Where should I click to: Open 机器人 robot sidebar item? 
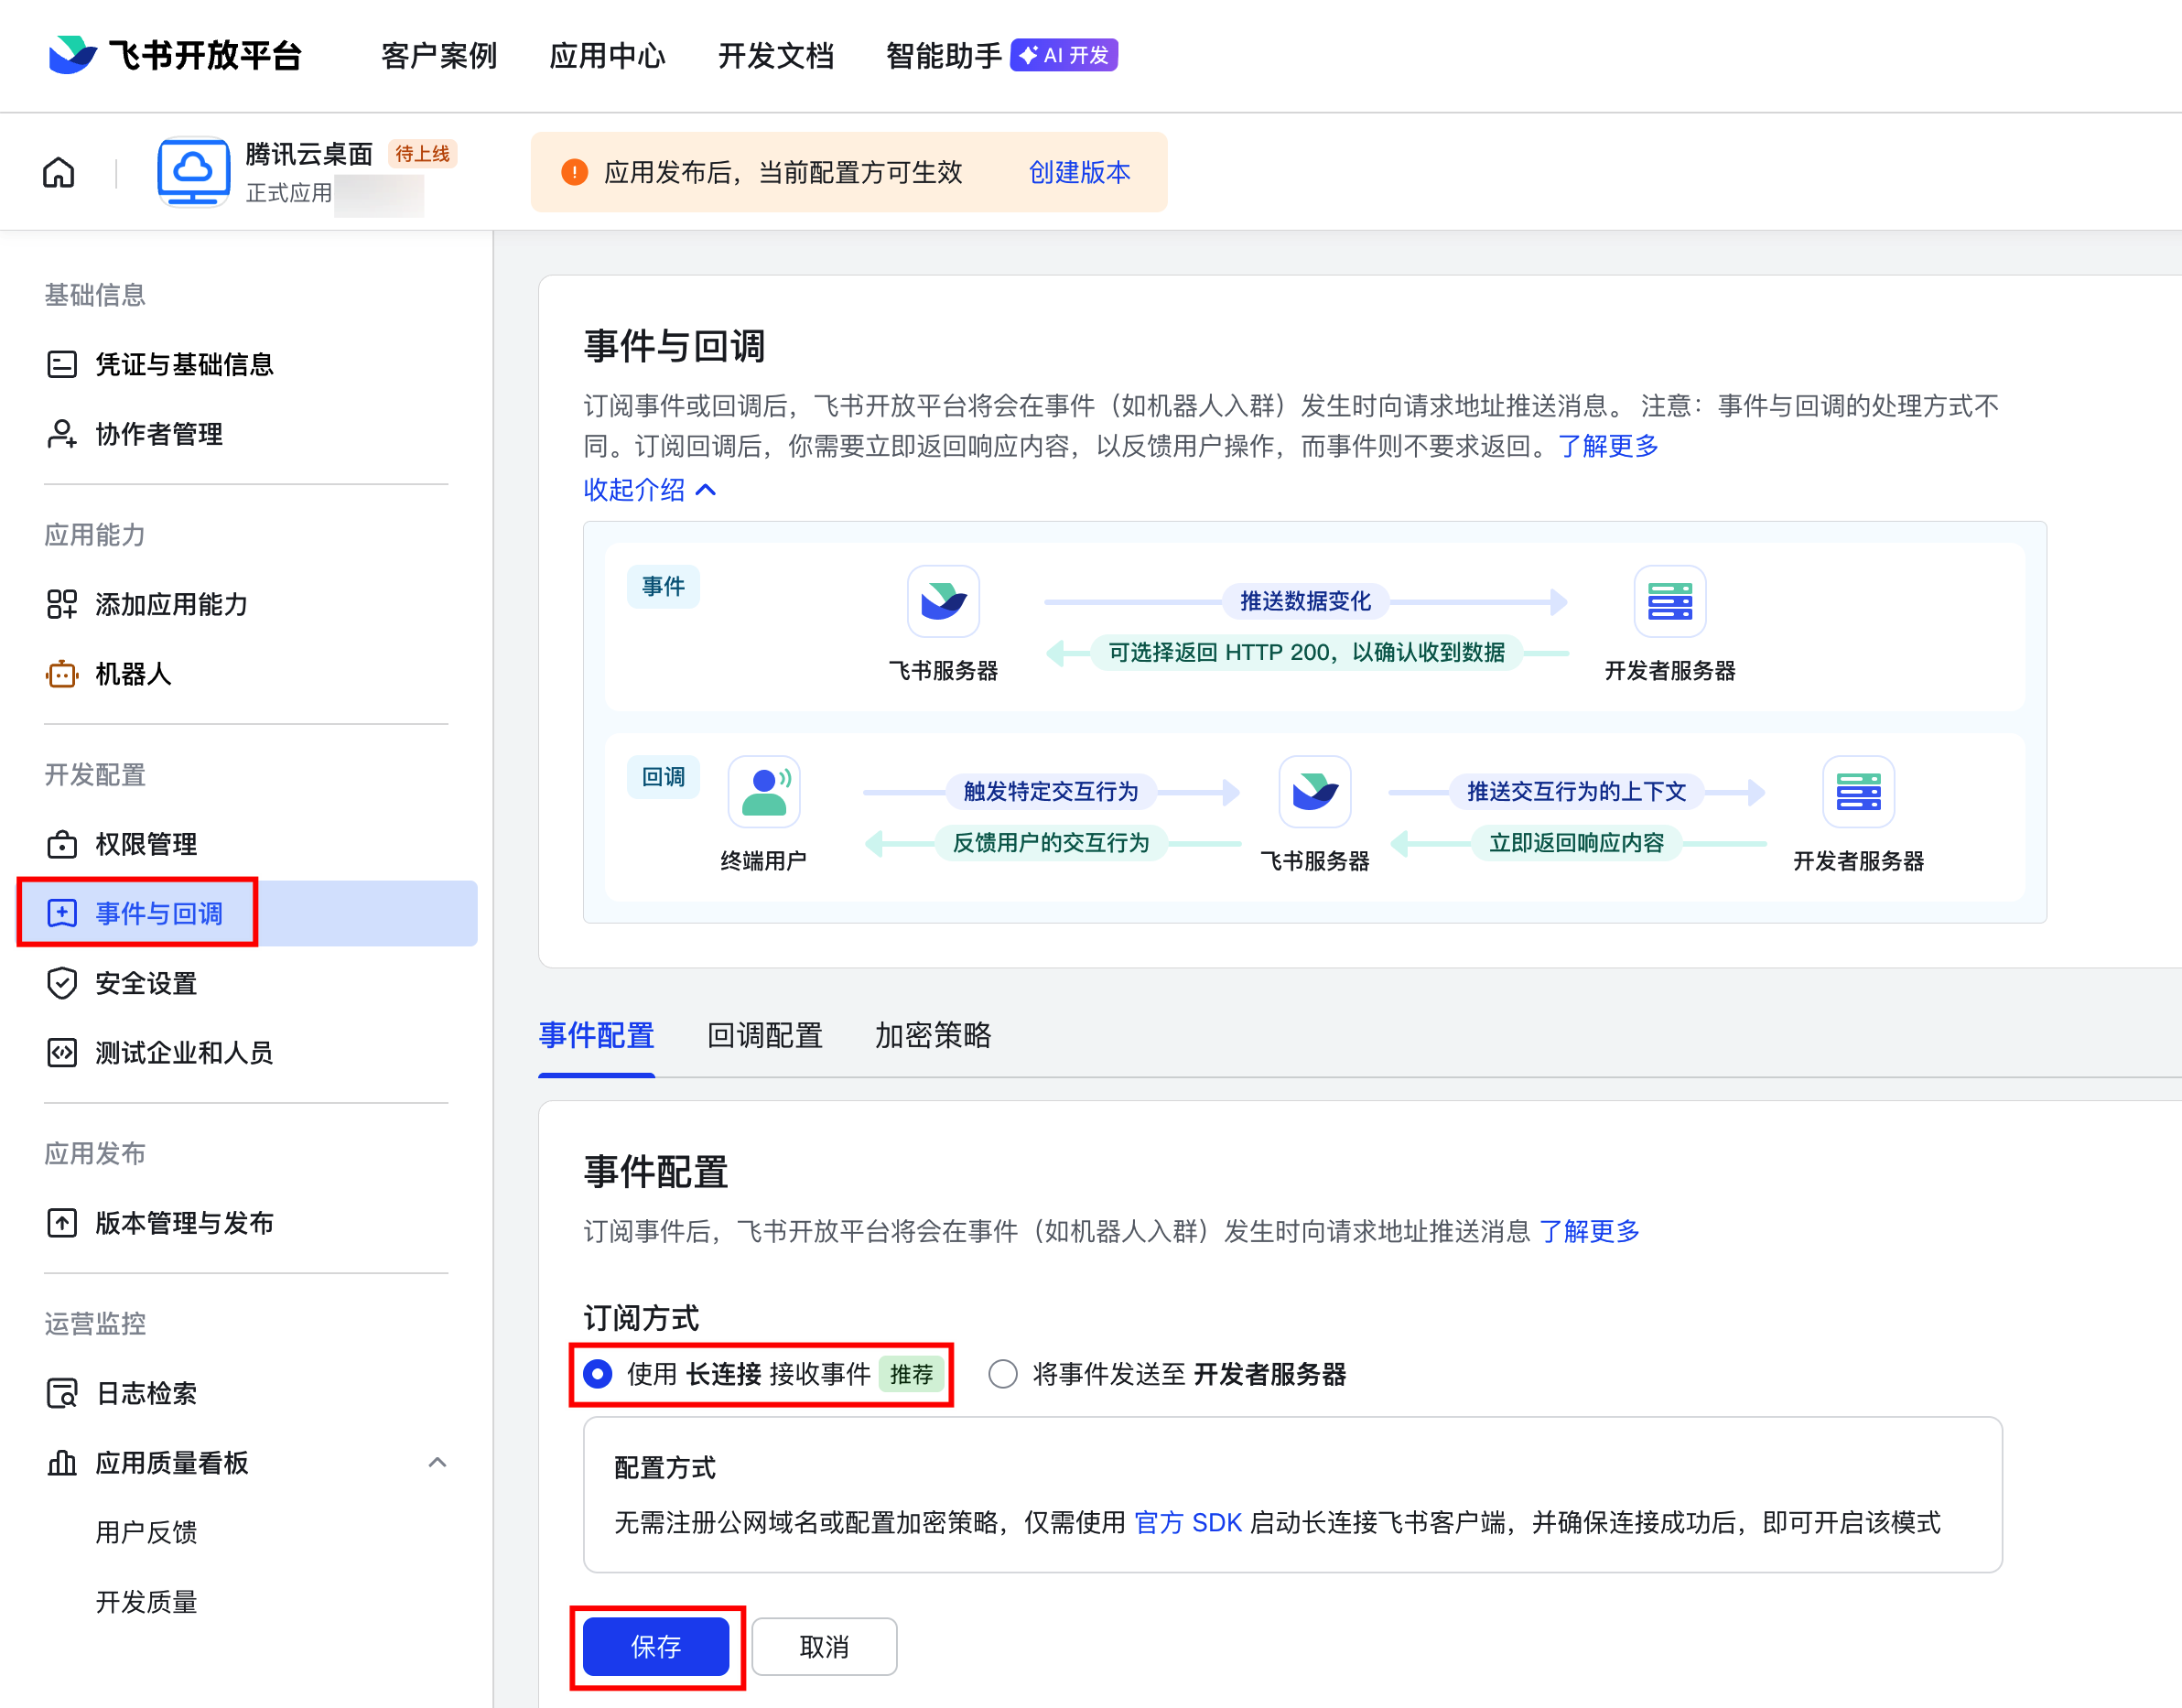(133, 674)
